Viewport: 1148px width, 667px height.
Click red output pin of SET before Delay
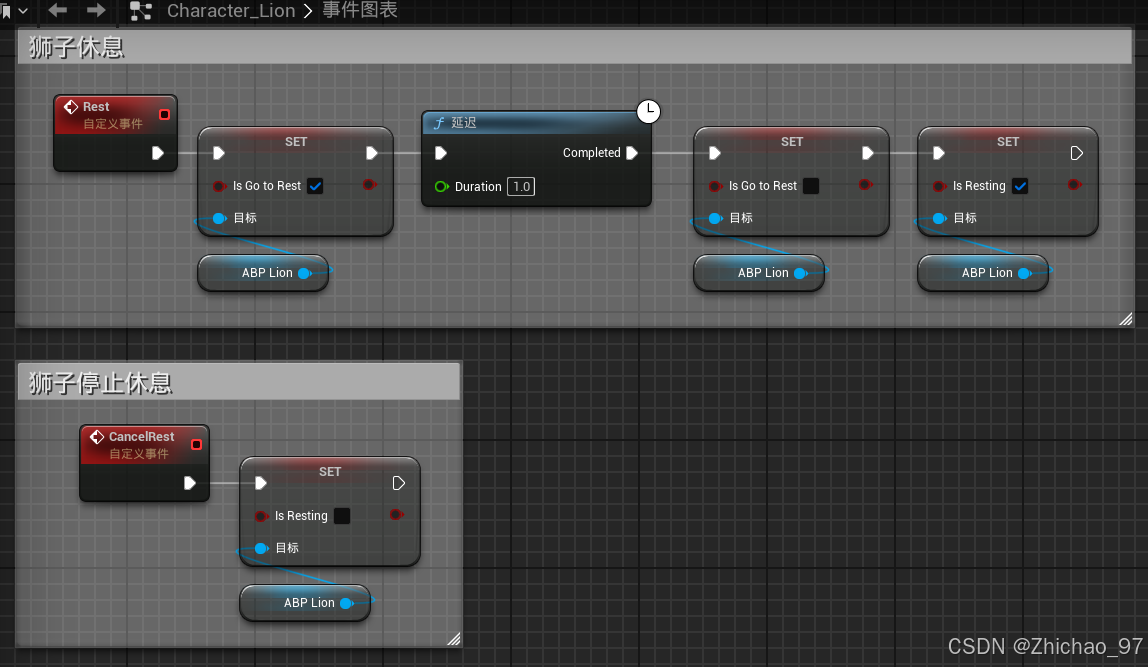[370, 185]
